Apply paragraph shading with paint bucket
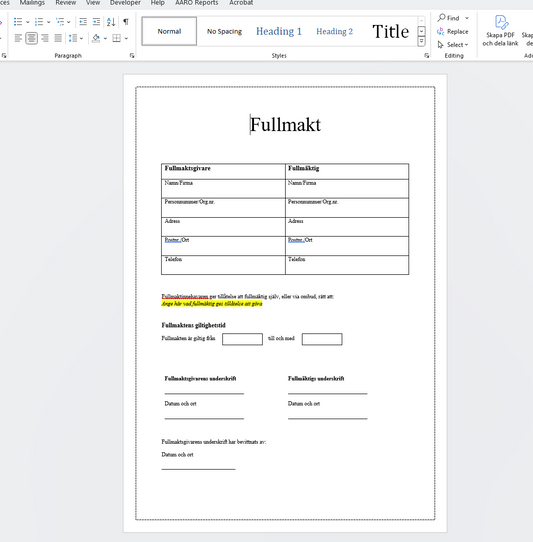This screenshot has height=542, width=533. (96, 38)
